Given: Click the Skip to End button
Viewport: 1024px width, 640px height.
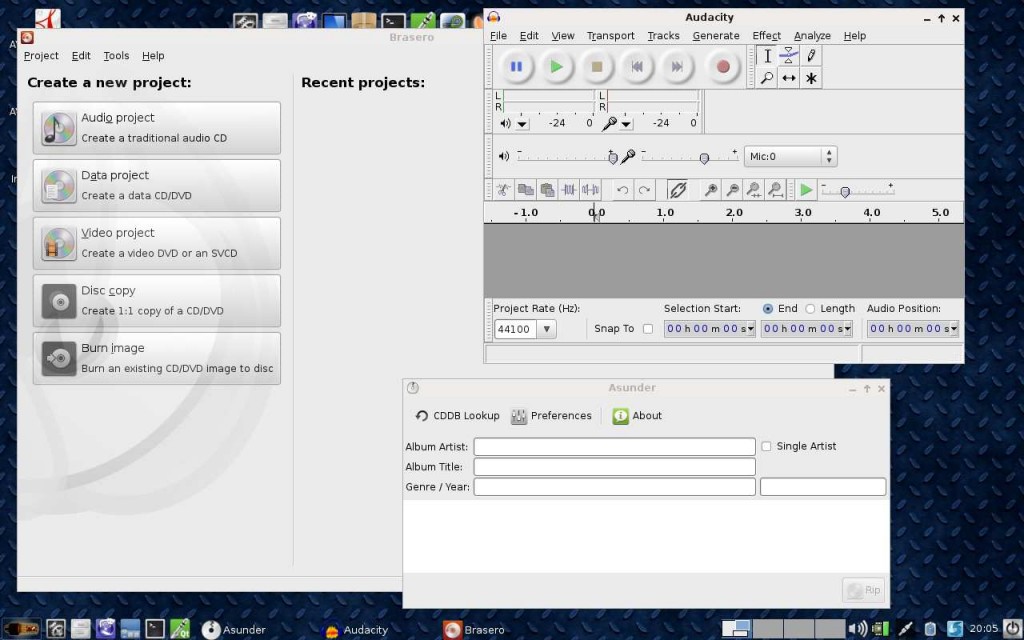Looking at the screenshot, I should 677,67.
